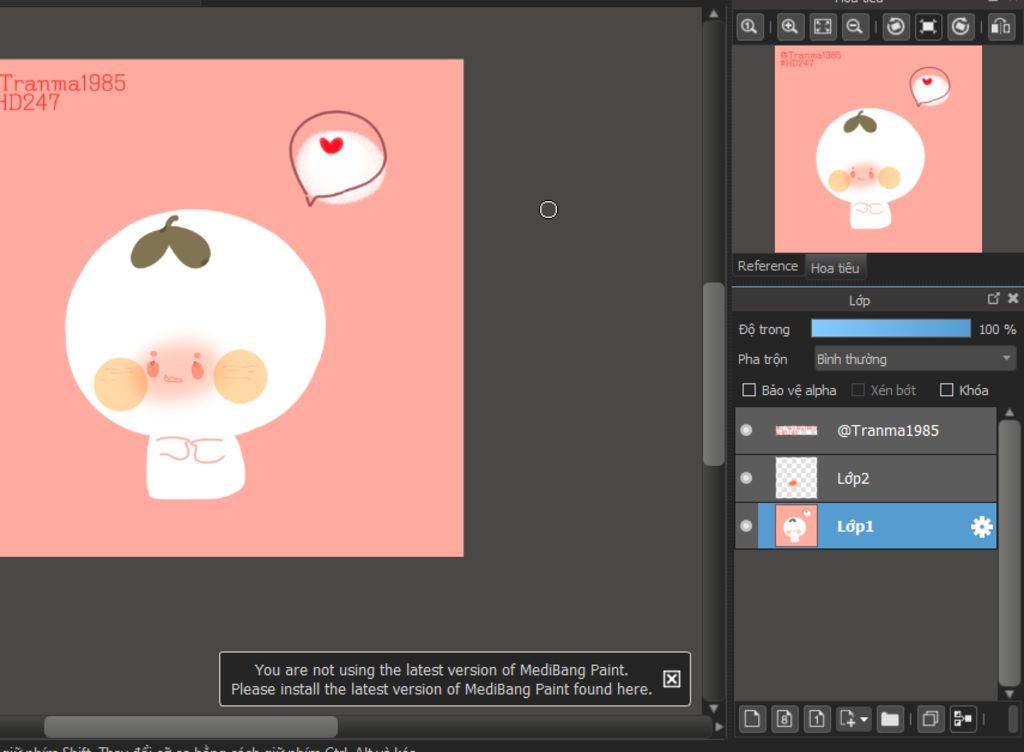
Task: Click the Lớp1 layer thumbnail
Action: (796, 526)
